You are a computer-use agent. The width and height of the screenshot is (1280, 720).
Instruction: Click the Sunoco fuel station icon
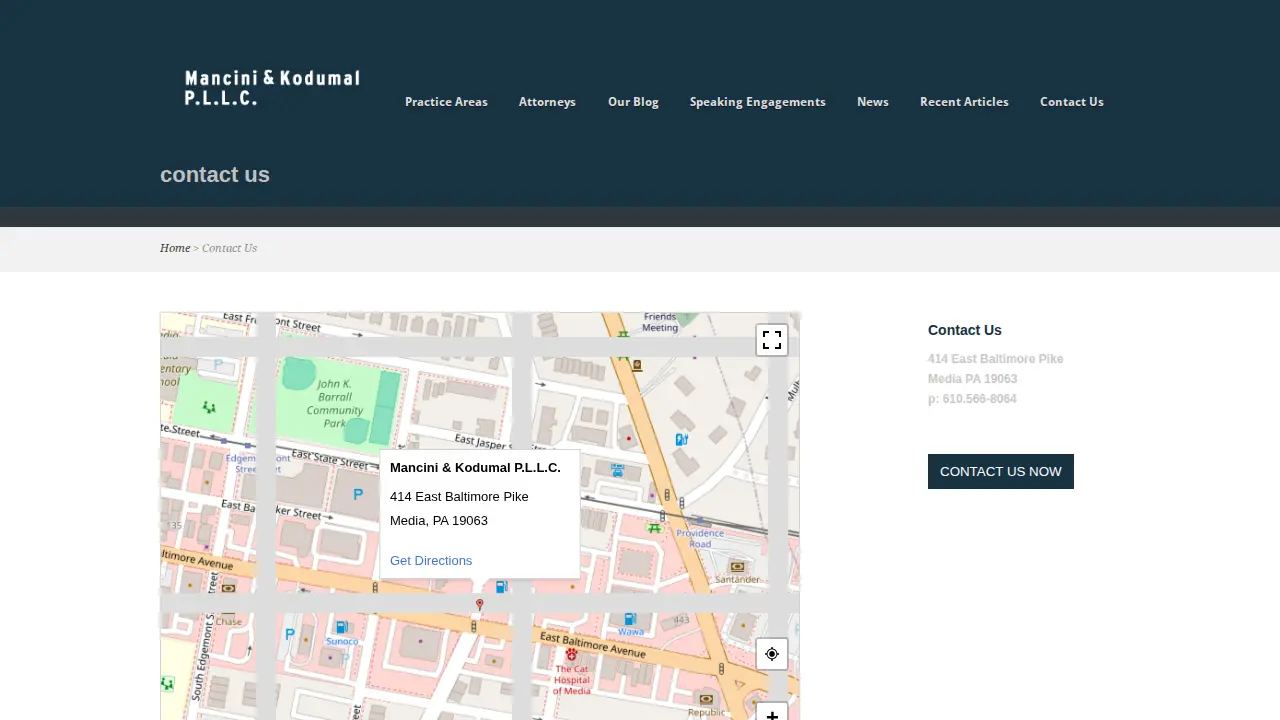click(x=342, y=628)
